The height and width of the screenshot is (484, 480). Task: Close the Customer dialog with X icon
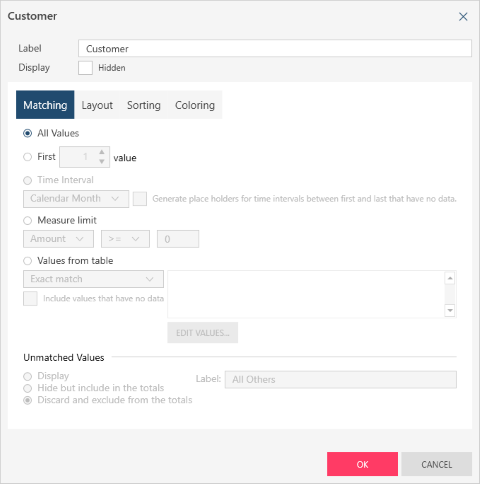click(463, 16)
